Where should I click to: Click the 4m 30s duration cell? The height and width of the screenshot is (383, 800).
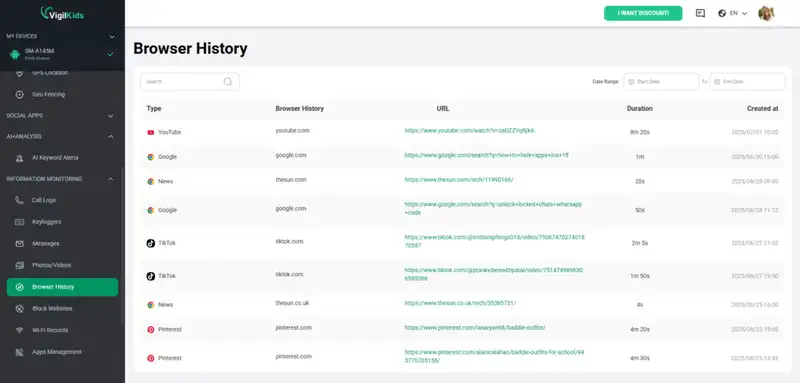[x=639, y=358]
